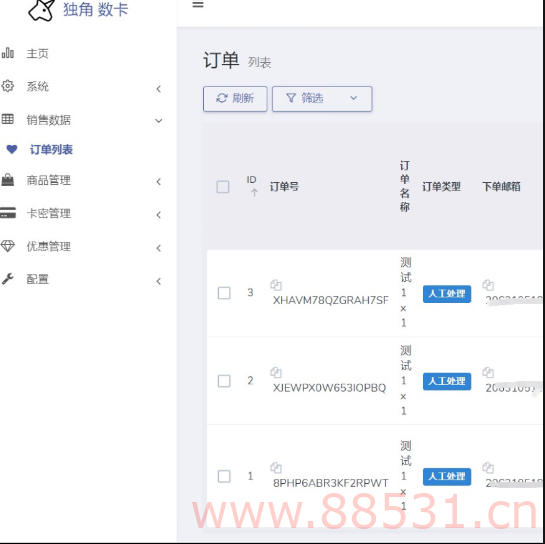Open the 卡密管理 sidebar menu

point(49,213)
